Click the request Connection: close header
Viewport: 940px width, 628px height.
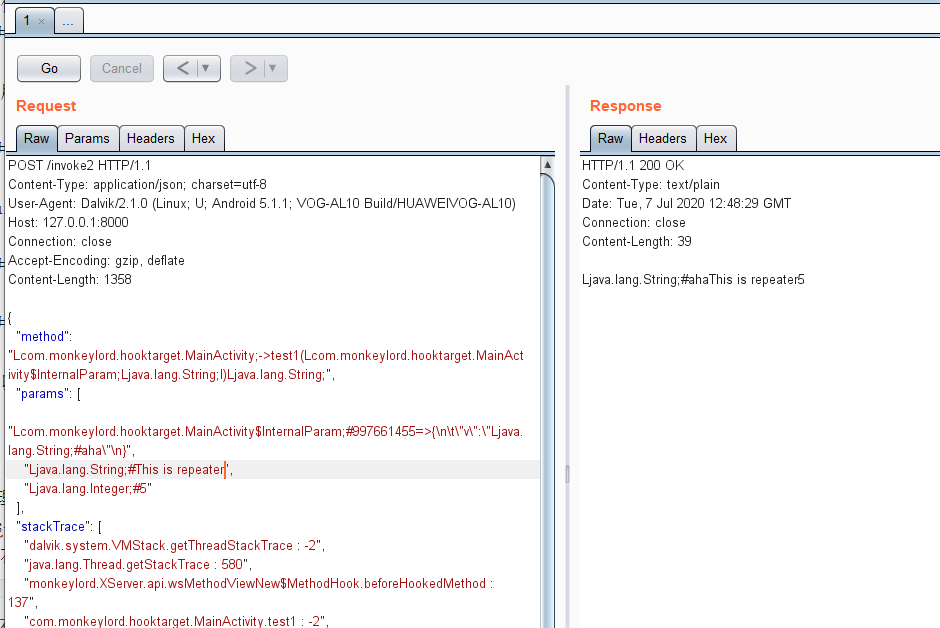click(x=60, y=241)
